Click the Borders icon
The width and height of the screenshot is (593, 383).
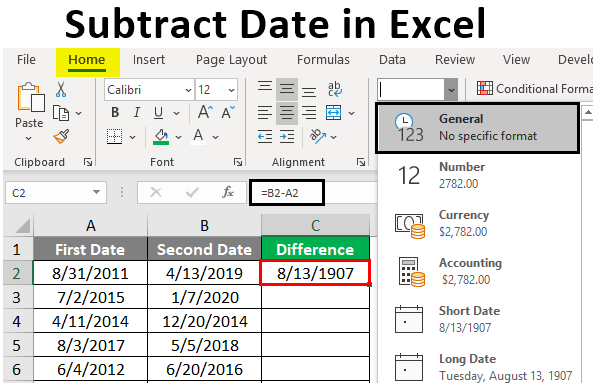[114, 136]
